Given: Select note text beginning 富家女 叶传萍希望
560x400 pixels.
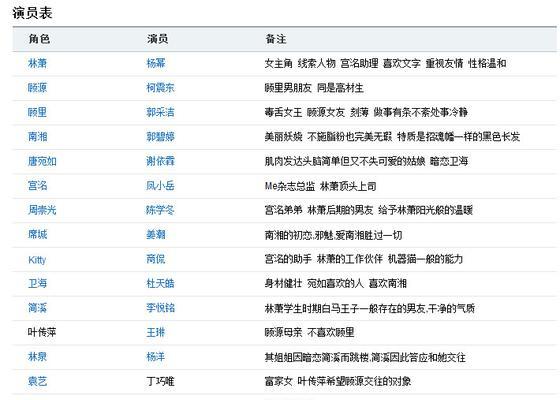Looking at the screenshot, I should pos(338,381).
